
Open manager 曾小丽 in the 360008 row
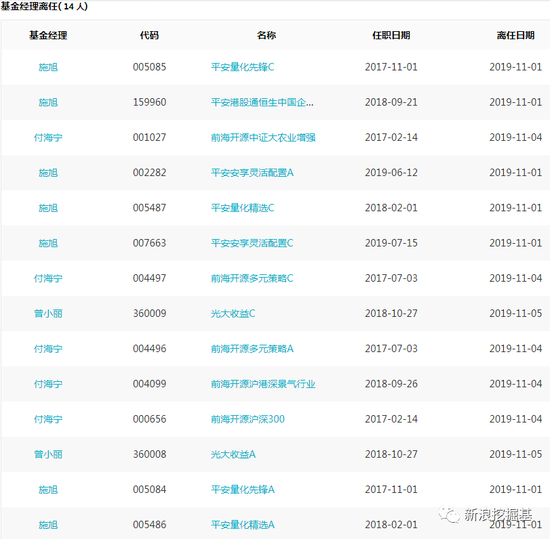click(x=48, y=454)
